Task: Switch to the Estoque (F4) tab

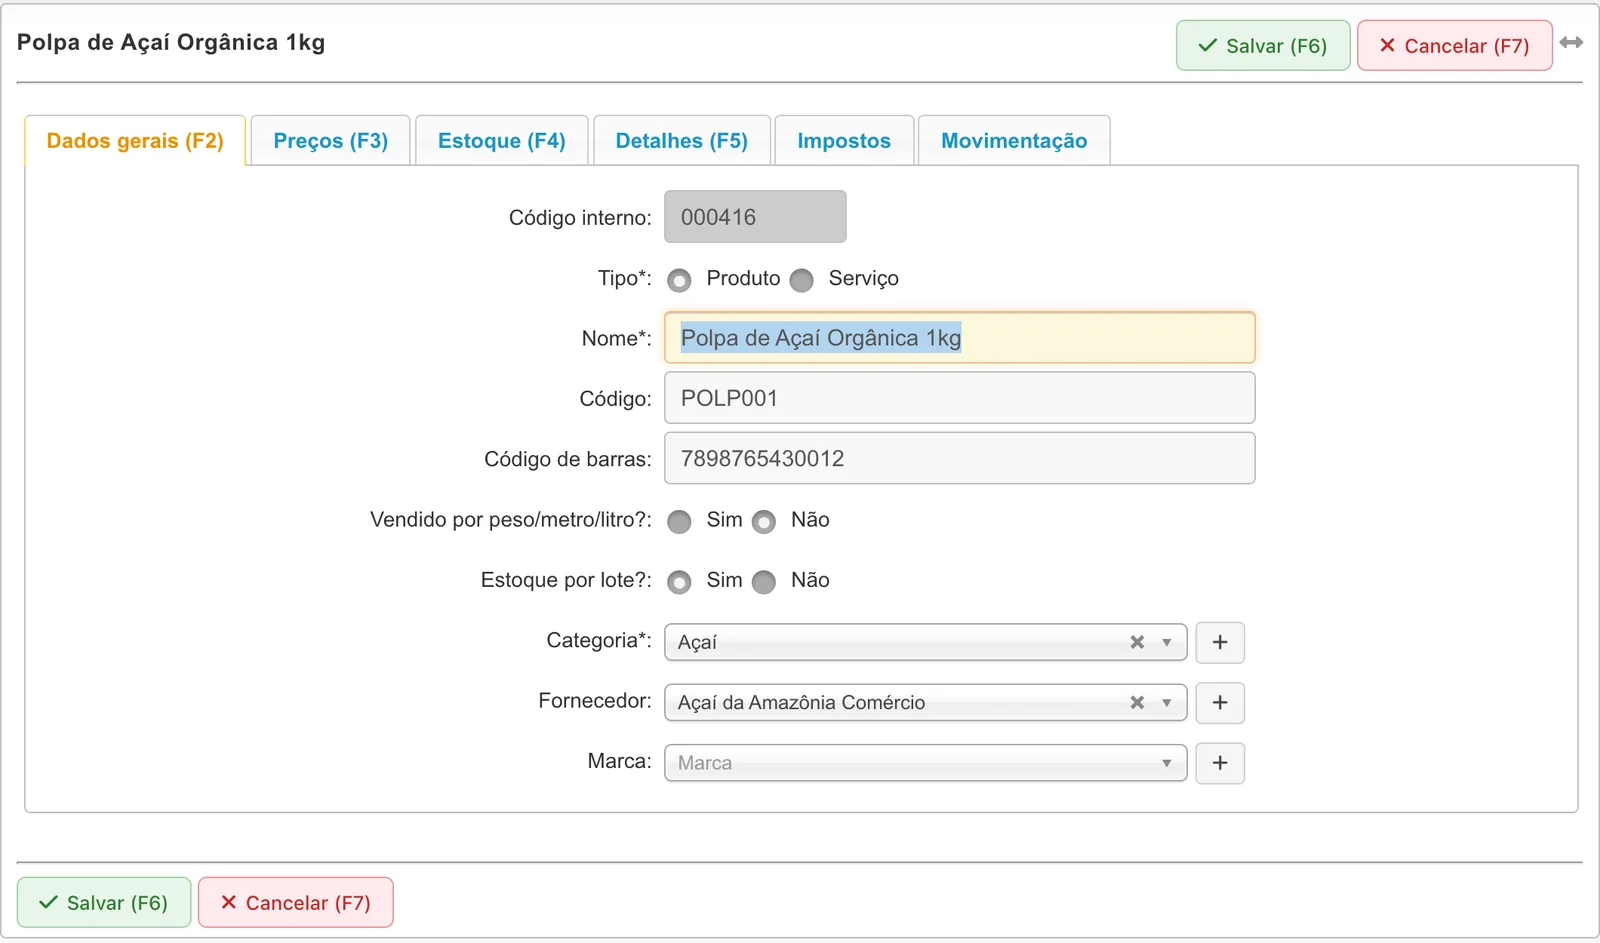Action: click(x=501, y=140)
